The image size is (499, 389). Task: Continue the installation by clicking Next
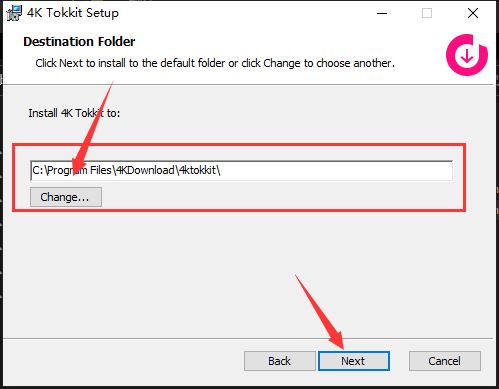click(354, 361)
